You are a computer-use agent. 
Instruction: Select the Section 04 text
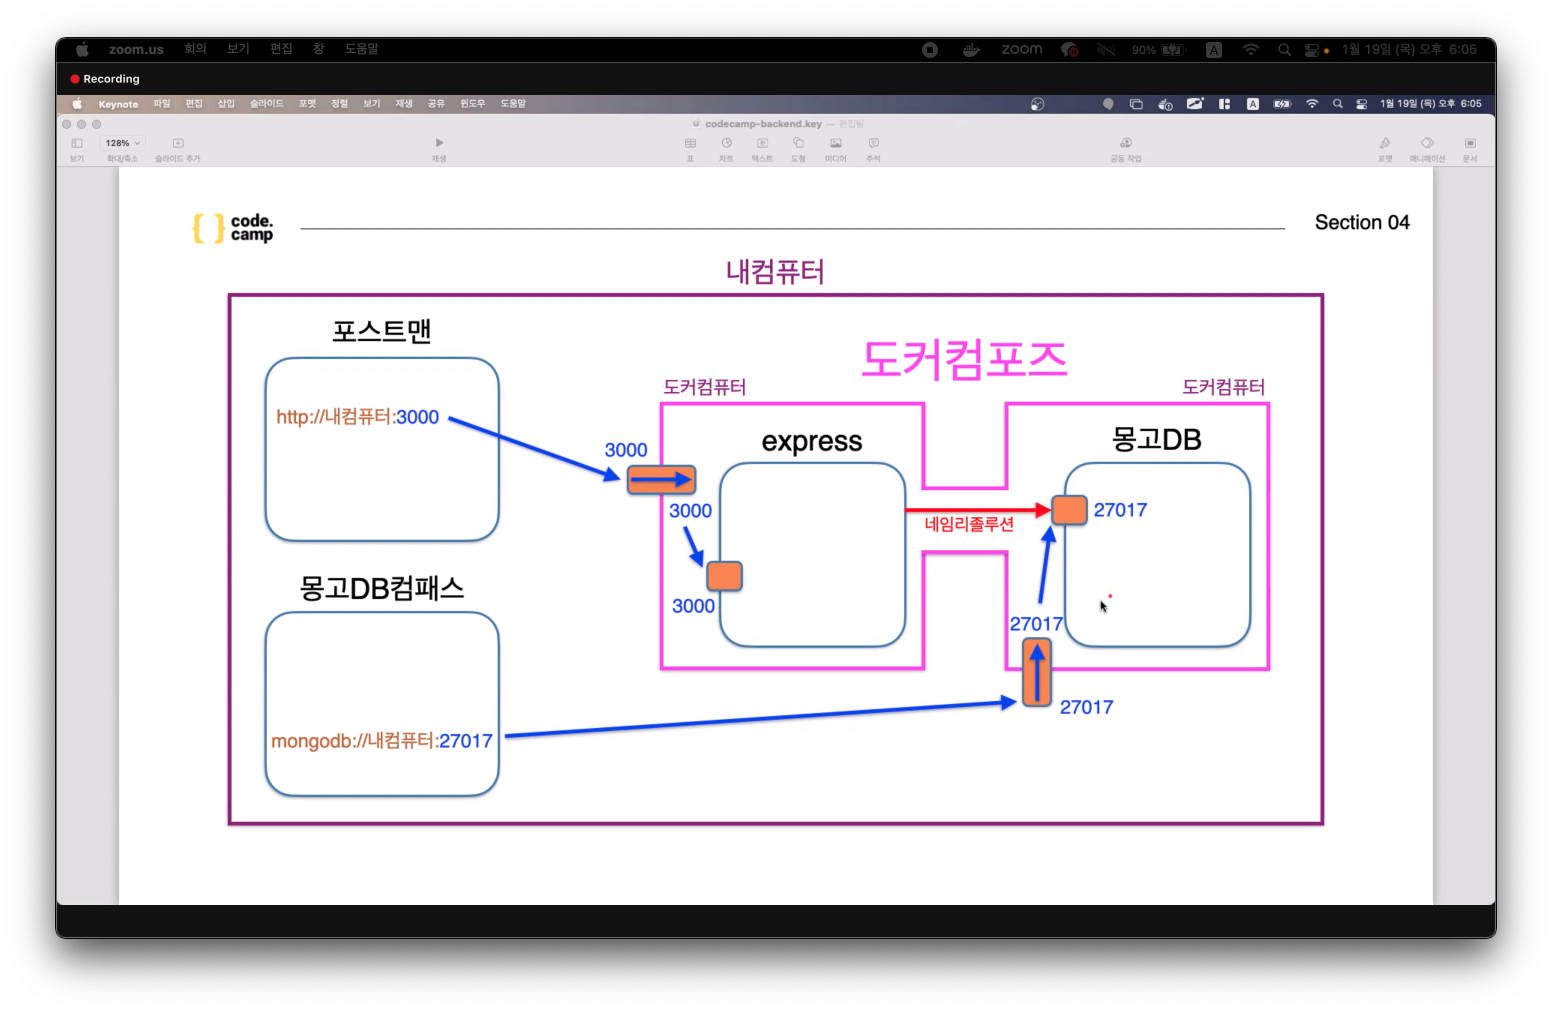[x=1362, y=223]
